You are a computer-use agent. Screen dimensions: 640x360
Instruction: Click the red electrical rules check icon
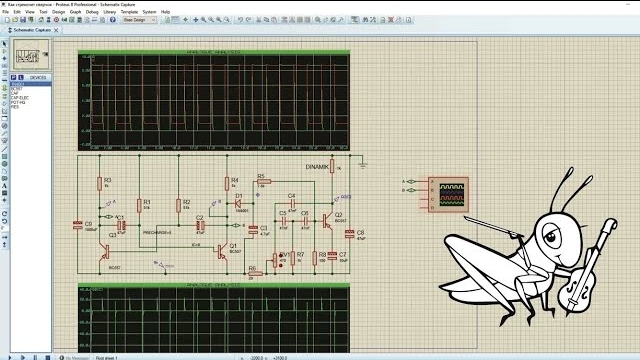[x=391, y=20]
